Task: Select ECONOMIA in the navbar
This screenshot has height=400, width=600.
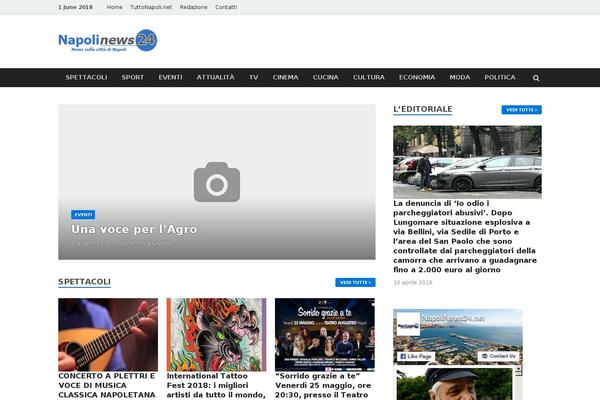Action: (417, 77)
